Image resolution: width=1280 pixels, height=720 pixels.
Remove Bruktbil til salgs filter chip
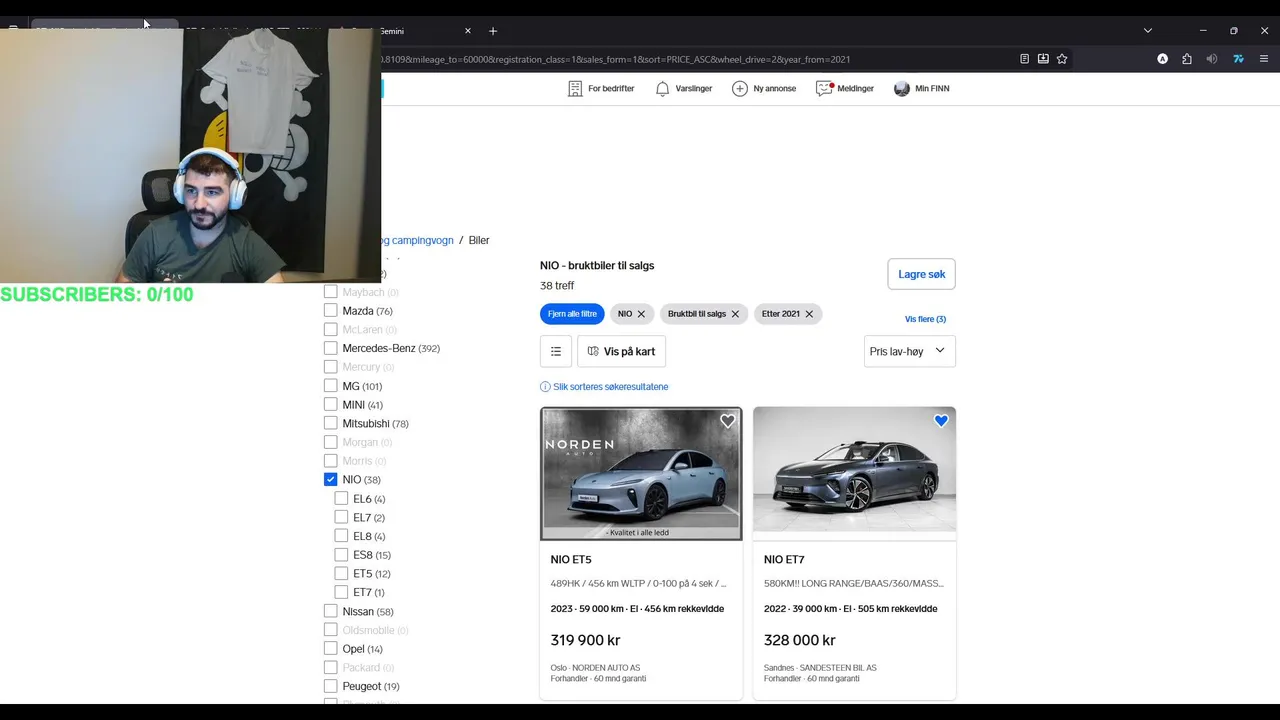pos(735,314)
